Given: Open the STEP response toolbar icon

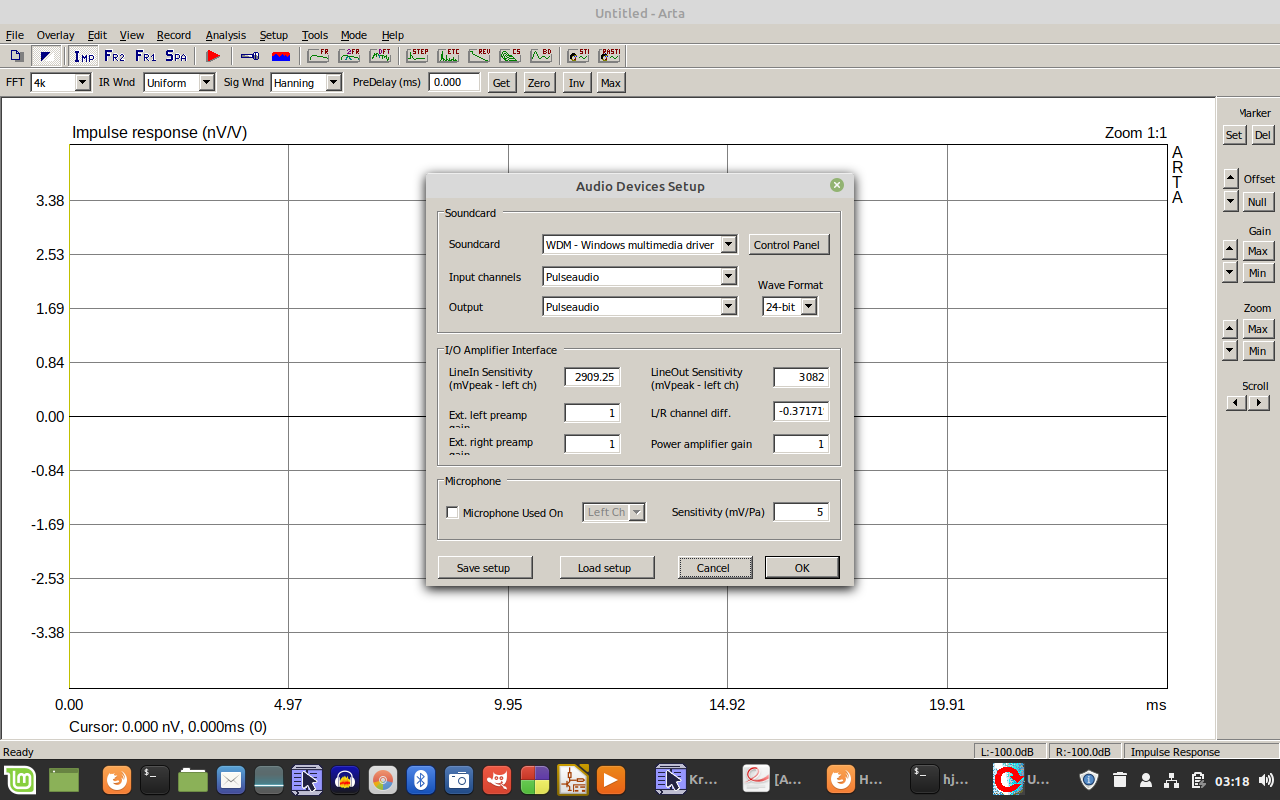Looking at the screenshot, I should pyautogui.click(x=417, y=56).
